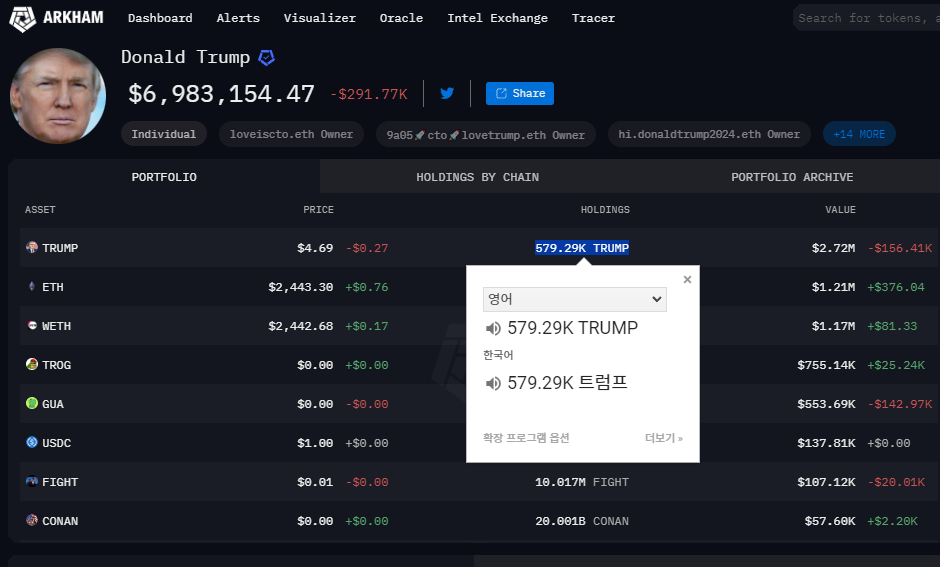Open the 영어 language dropdown
The height and width of the screenshot is (567, 940).
coord(574,299)
